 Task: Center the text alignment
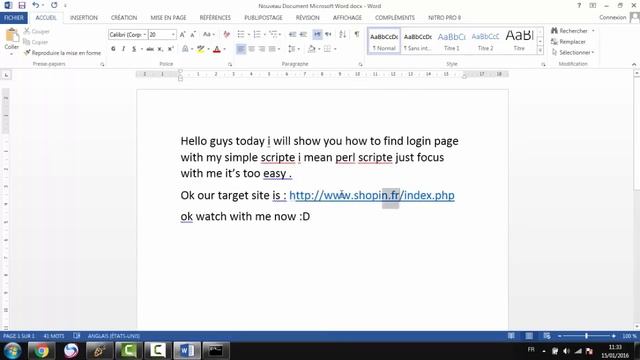point(251,49)
